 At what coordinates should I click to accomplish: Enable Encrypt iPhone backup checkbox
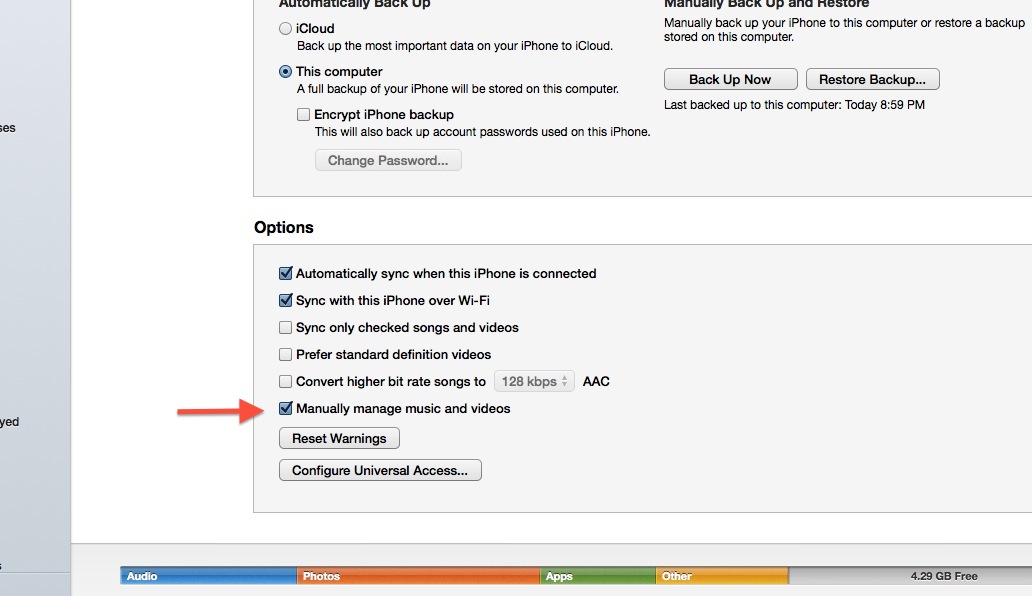304,115
